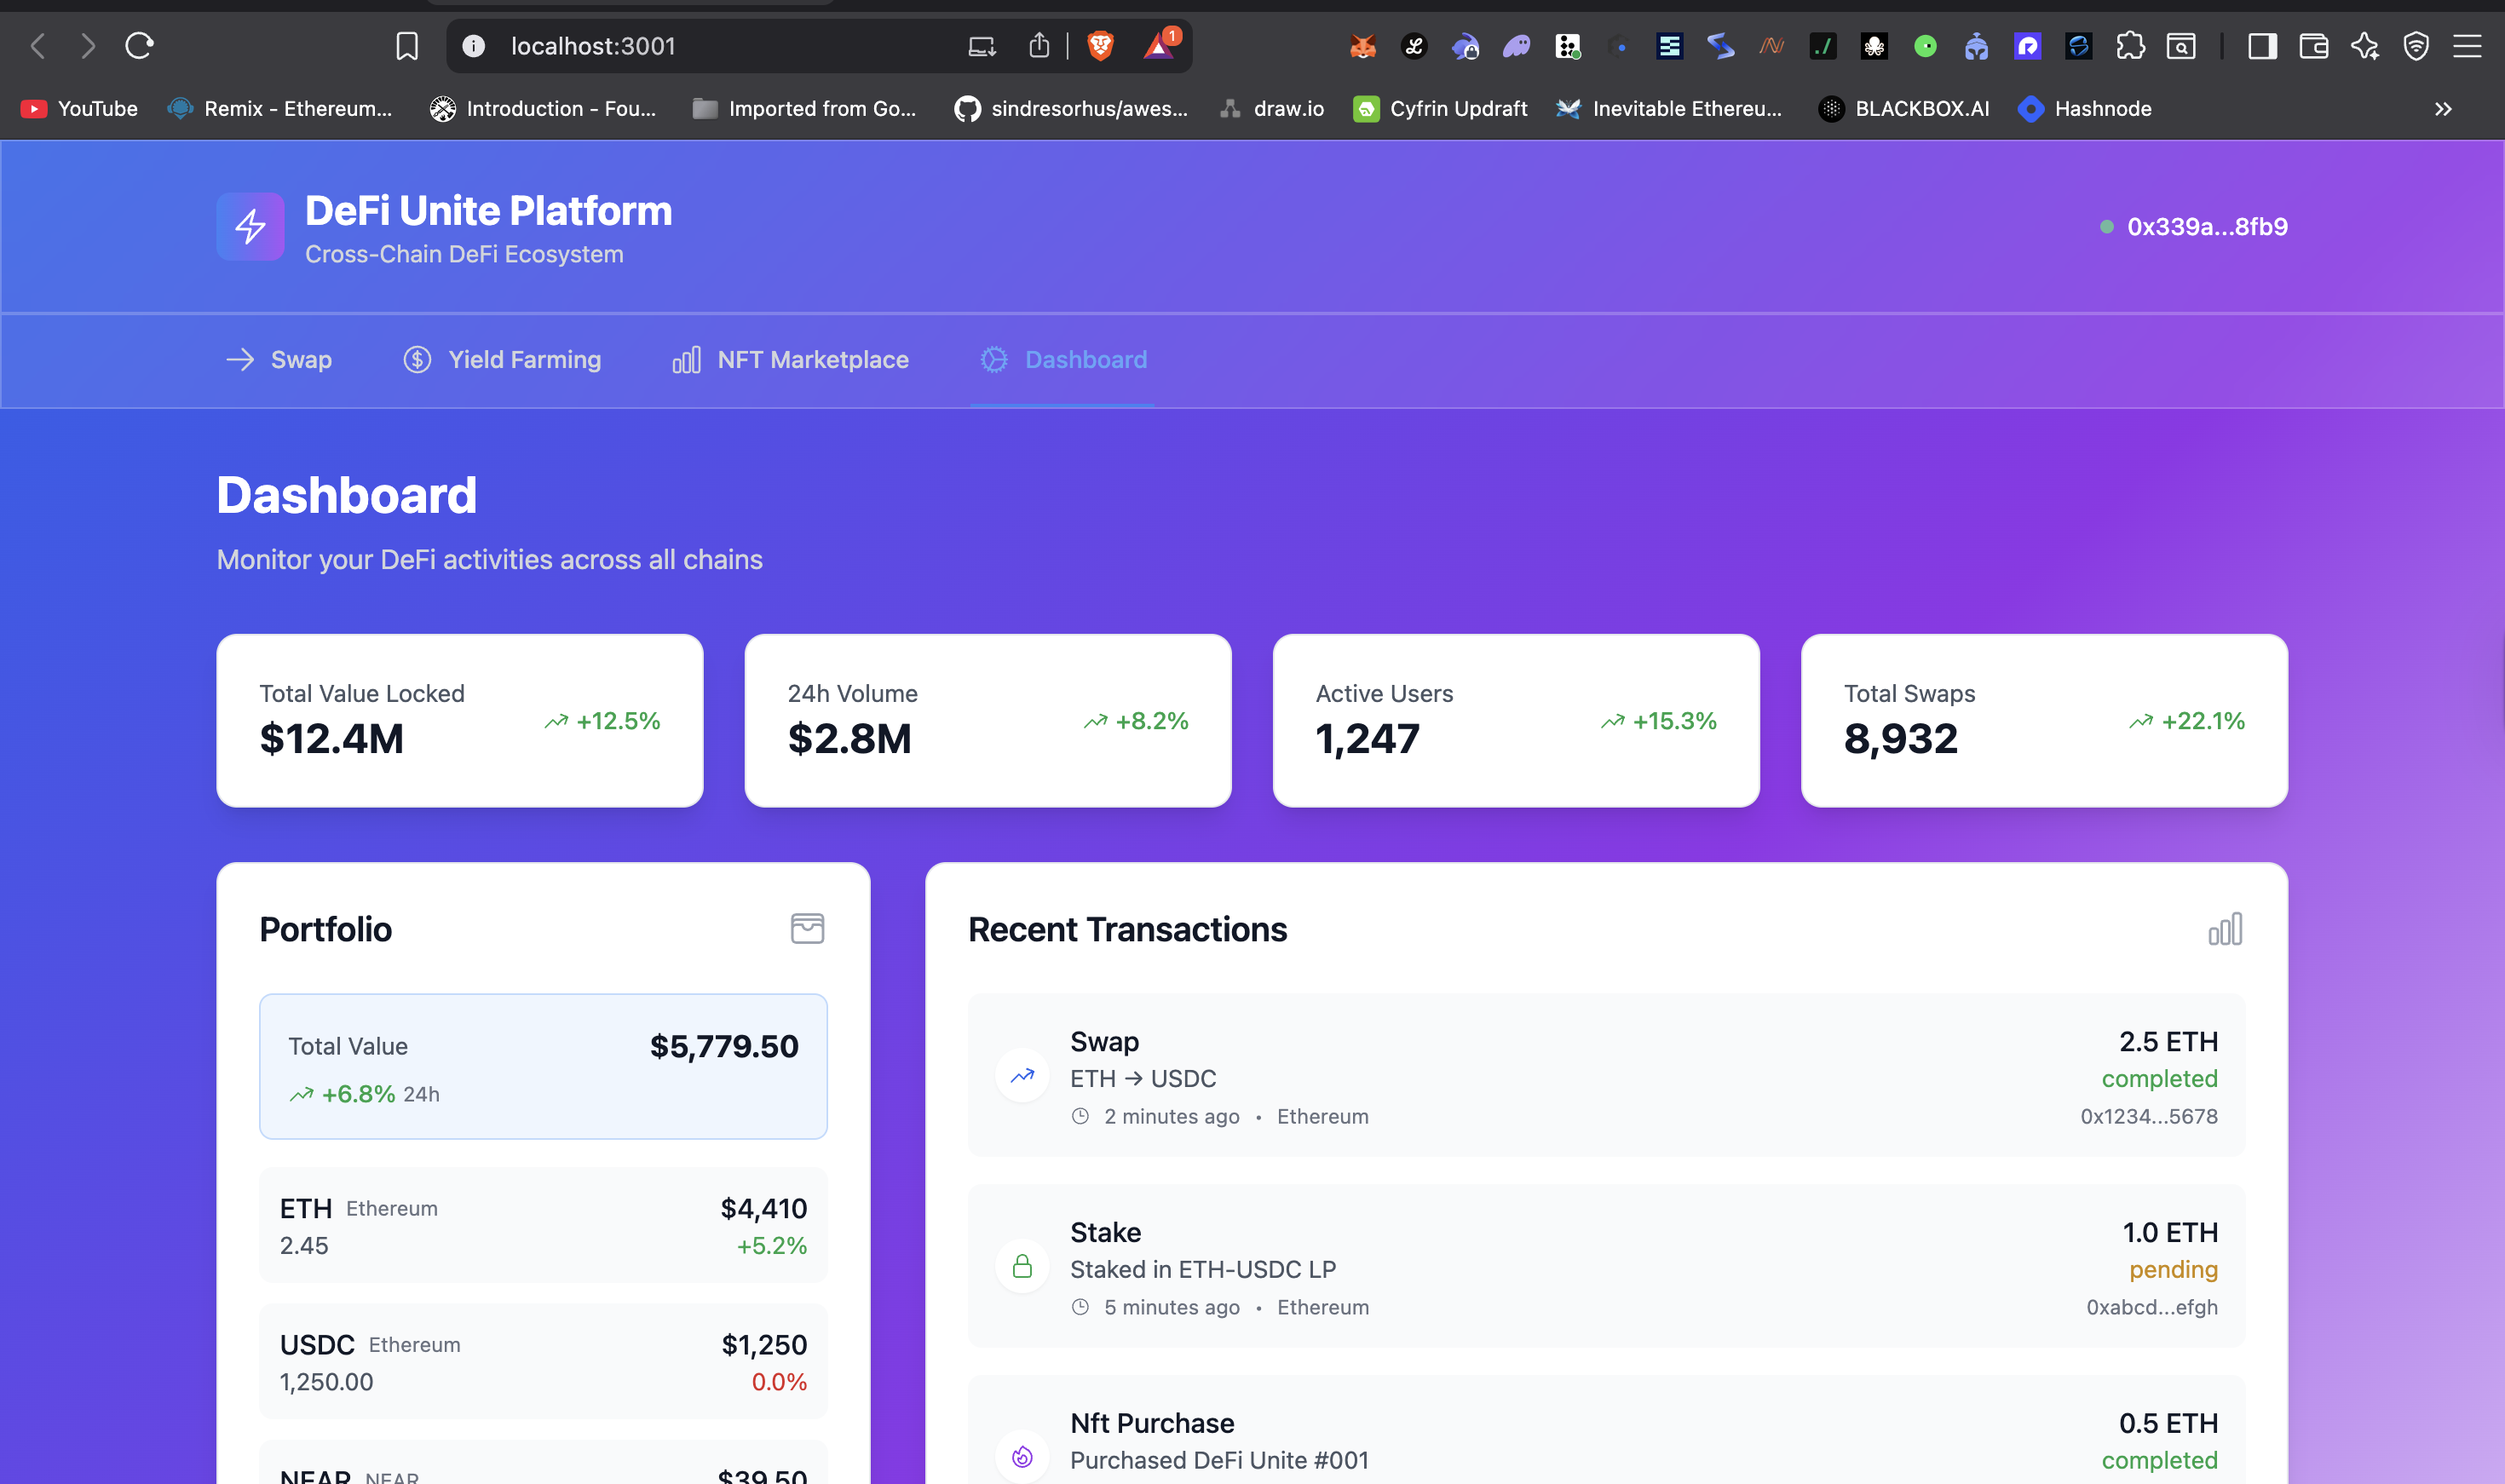Open the Phantom ghost wallet extension
2505x1484 pixels.
coord(1516,46)
